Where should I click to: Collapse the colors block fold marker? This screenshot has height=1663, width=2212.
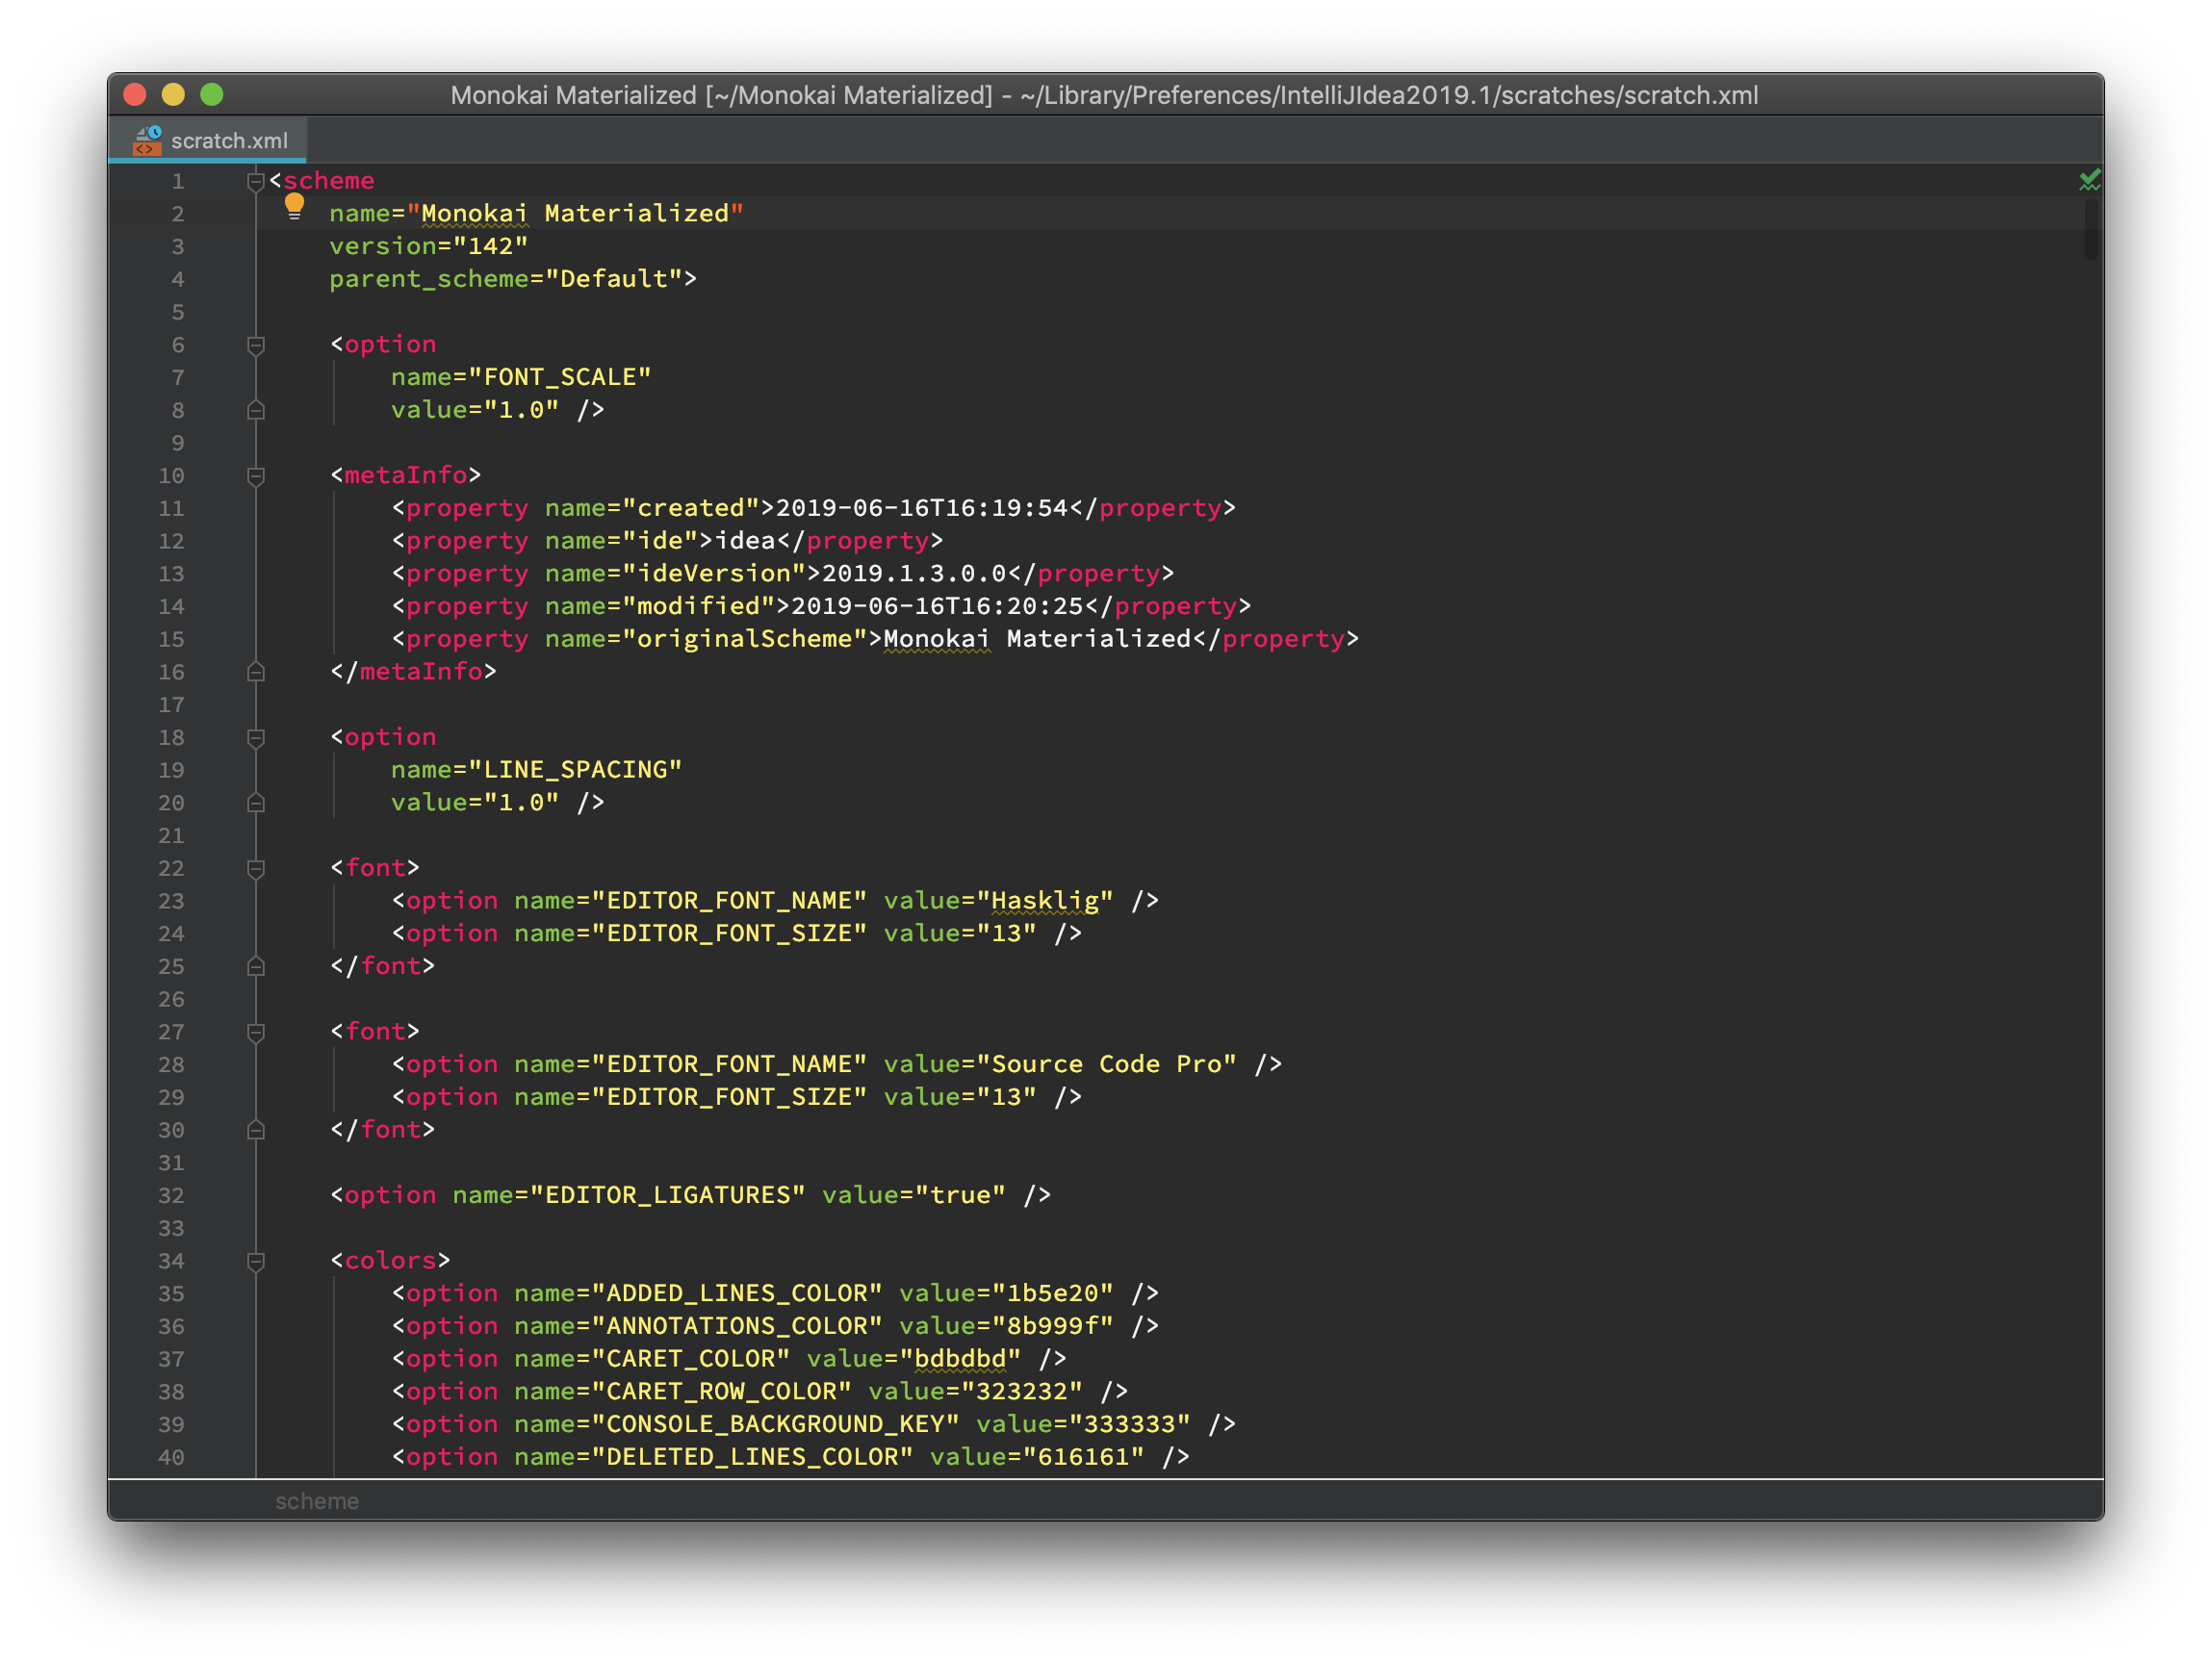click(x=256, y=1261)
